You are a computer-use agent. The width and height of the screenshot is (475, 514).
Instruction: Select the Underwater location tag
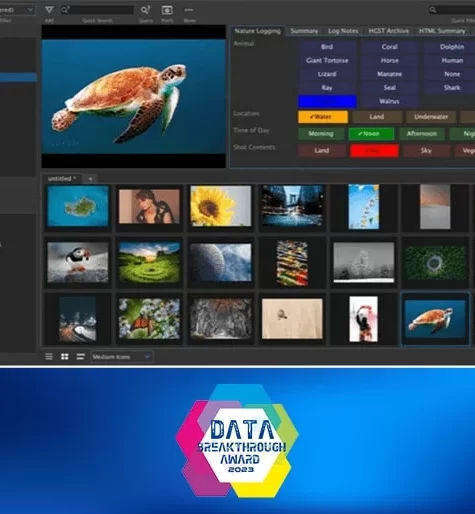pos(431,117)
